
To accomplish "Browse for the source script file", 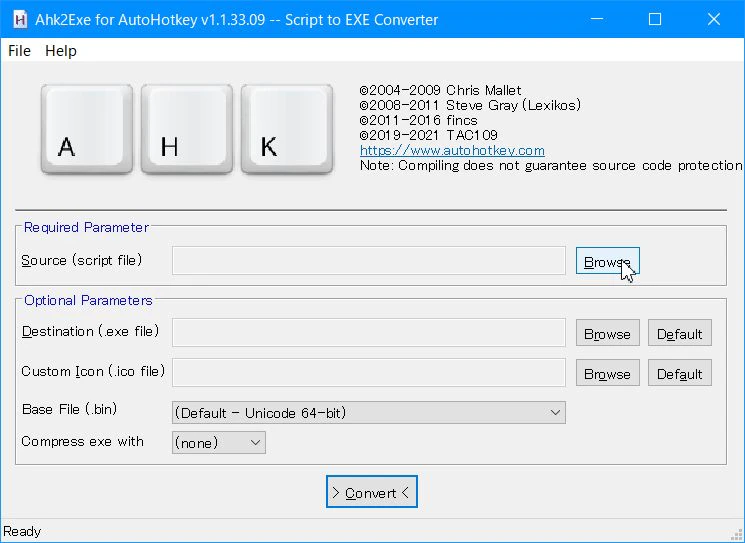I will coord(608,261).
